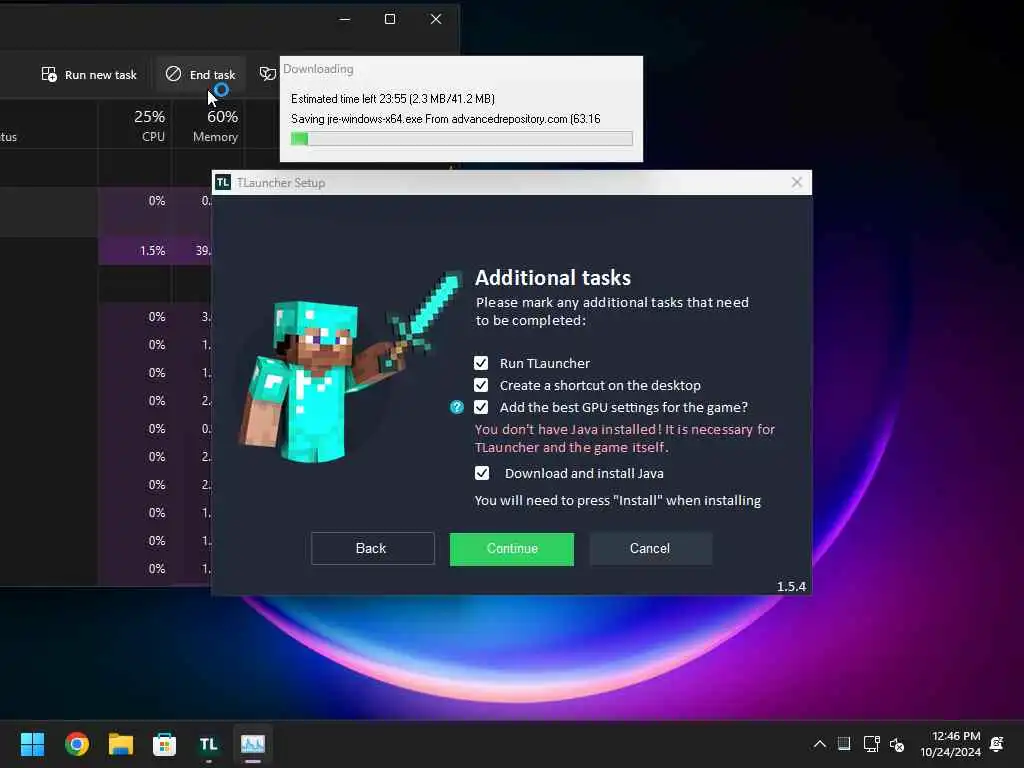The width and height of the screenshot is (1024, 768).
Task: Click the Java download progress bar
Action: pyautogui.click(x=462, y=138)
